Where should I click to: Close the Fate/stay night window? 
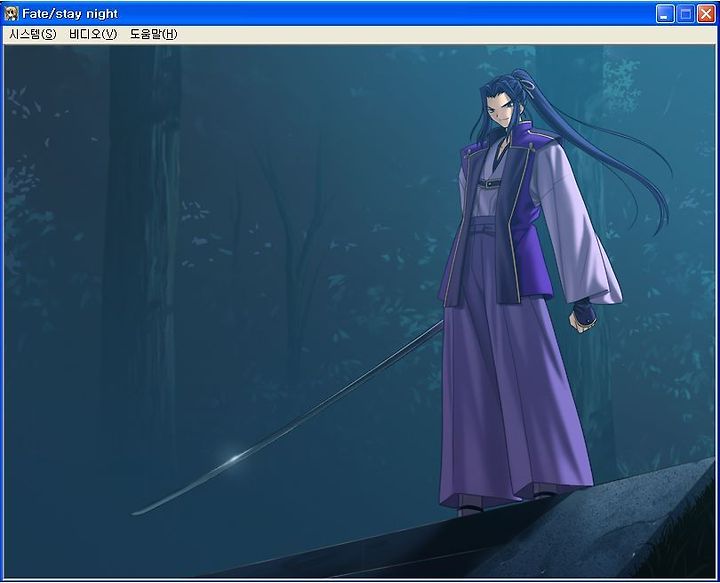coord(706,14)
